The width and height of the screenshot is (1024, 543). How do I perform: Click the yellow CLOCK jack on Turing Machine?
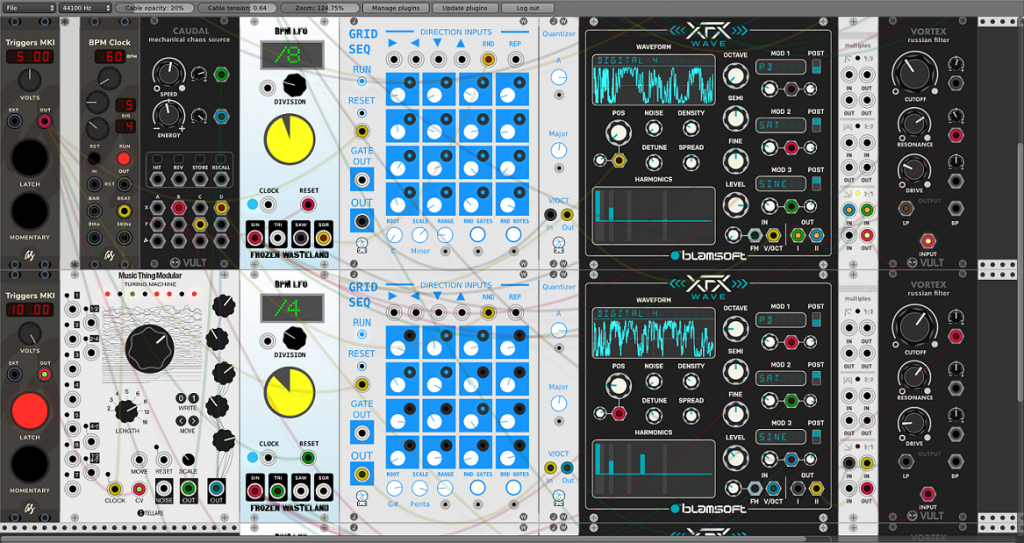click(115, 489)
